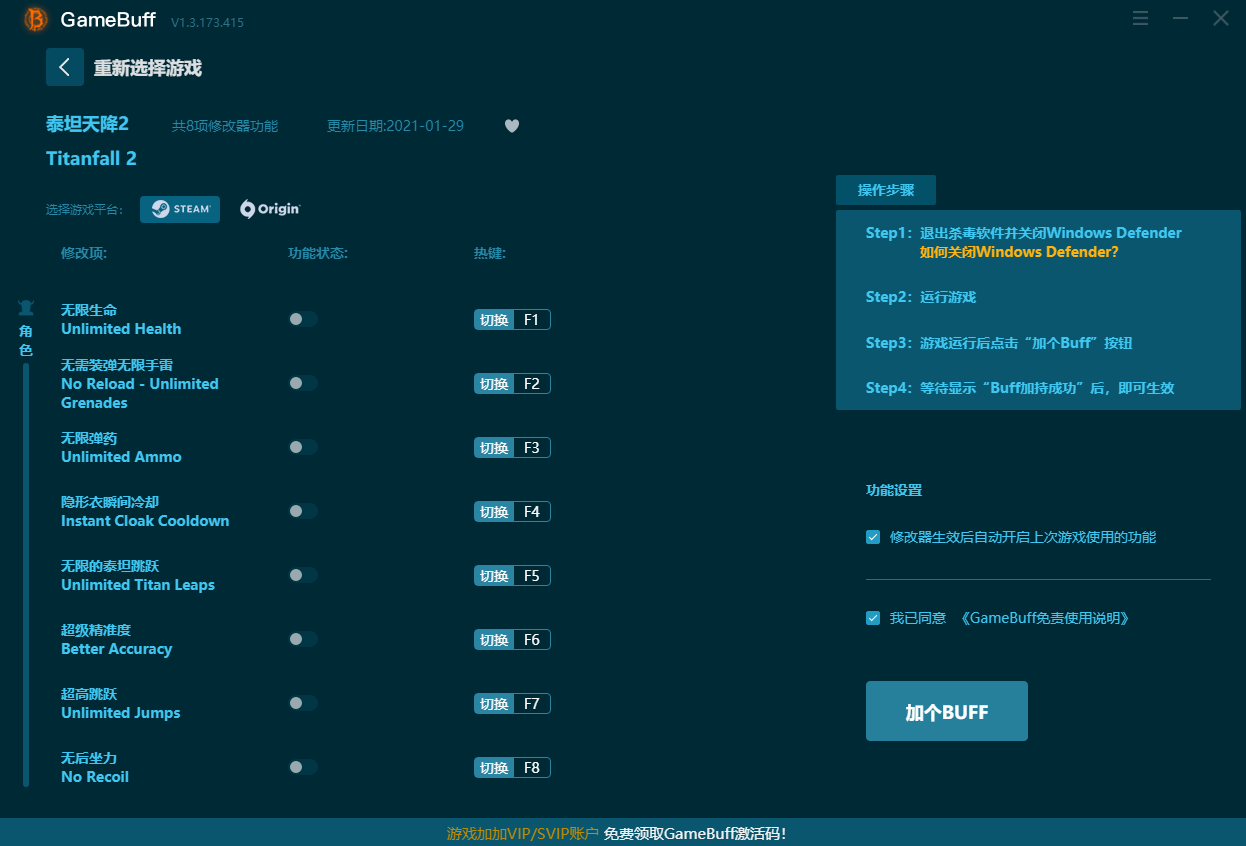Click the Unlimited Titan Leaps label

138,585
